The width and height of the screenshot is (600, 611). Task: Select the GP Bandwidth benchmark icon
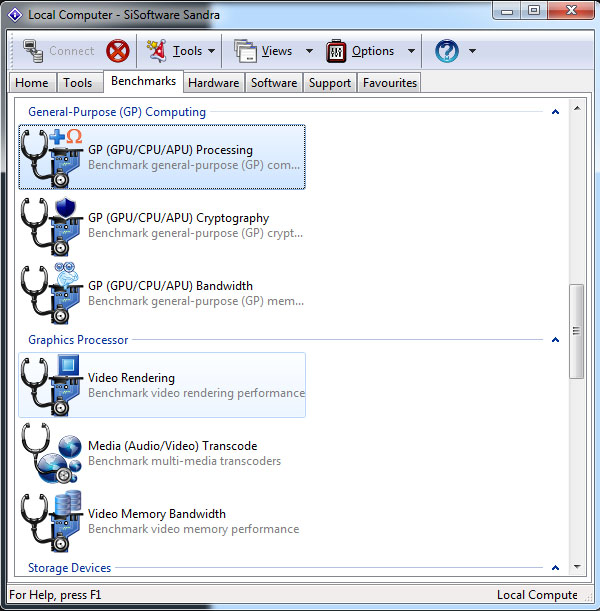52,293
